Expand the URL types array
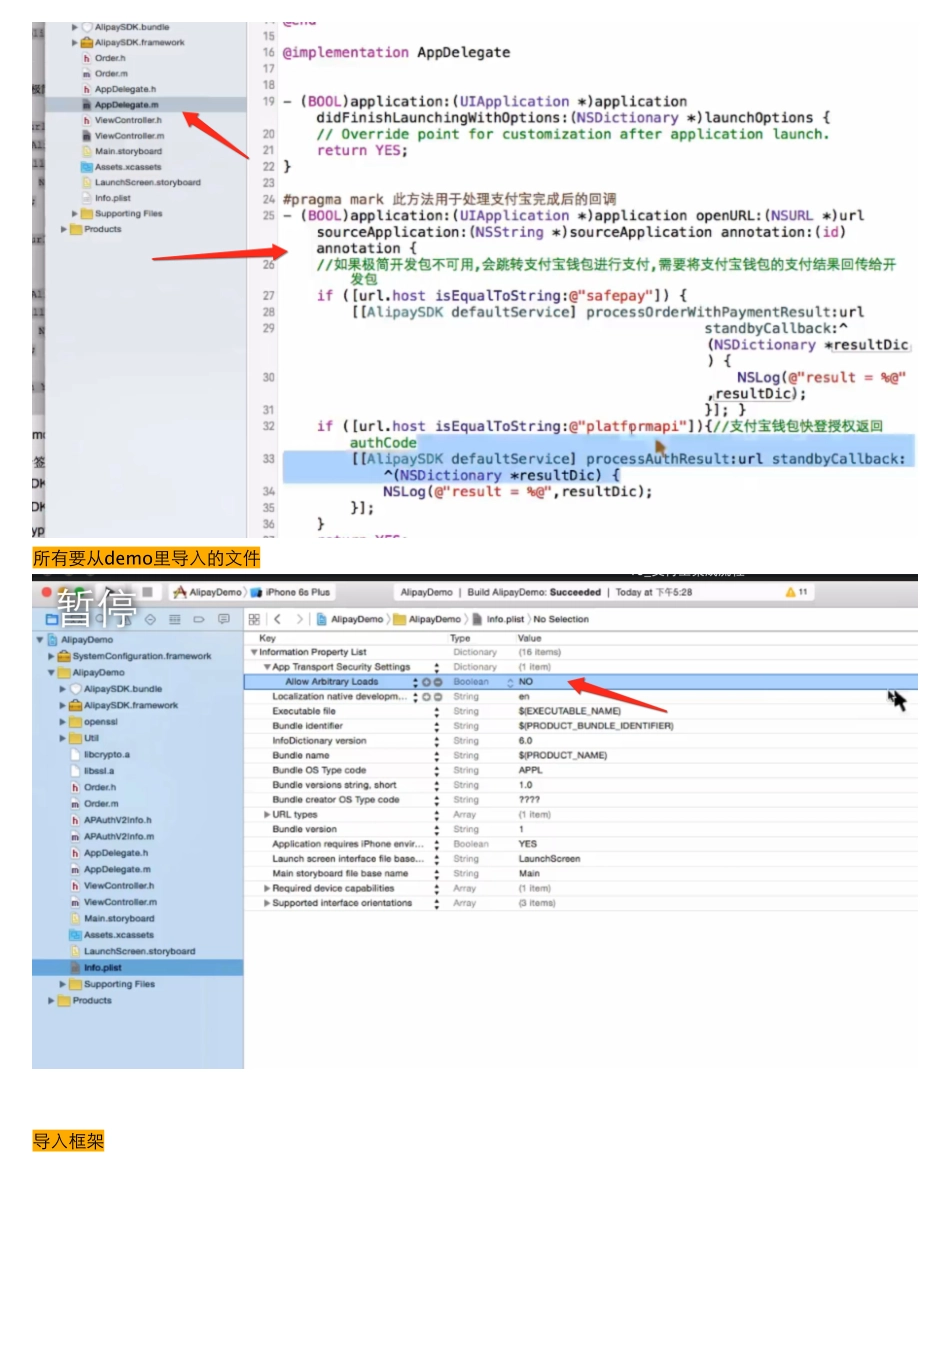The image size is (950, 1345). (x=267, y=815)
